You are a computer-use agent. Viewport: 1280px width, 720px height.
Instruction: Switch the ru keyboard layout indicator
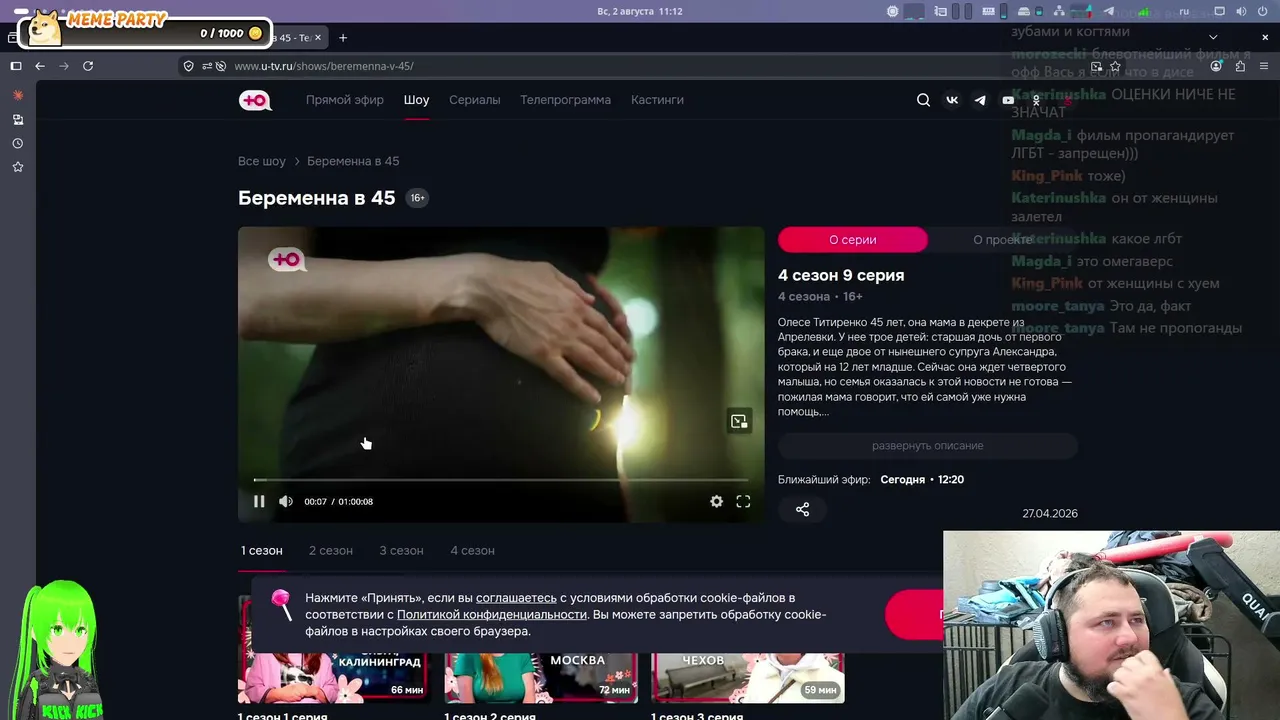click(x=1185, y=11)
